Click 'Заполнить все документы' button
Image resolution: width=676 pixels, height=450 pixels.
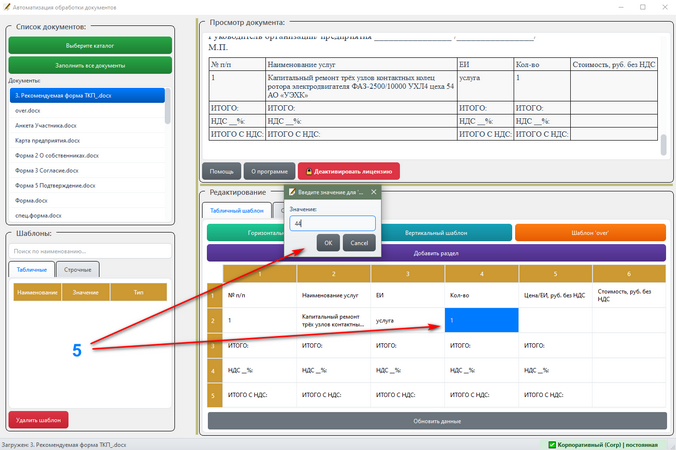(x=90, y=66)
